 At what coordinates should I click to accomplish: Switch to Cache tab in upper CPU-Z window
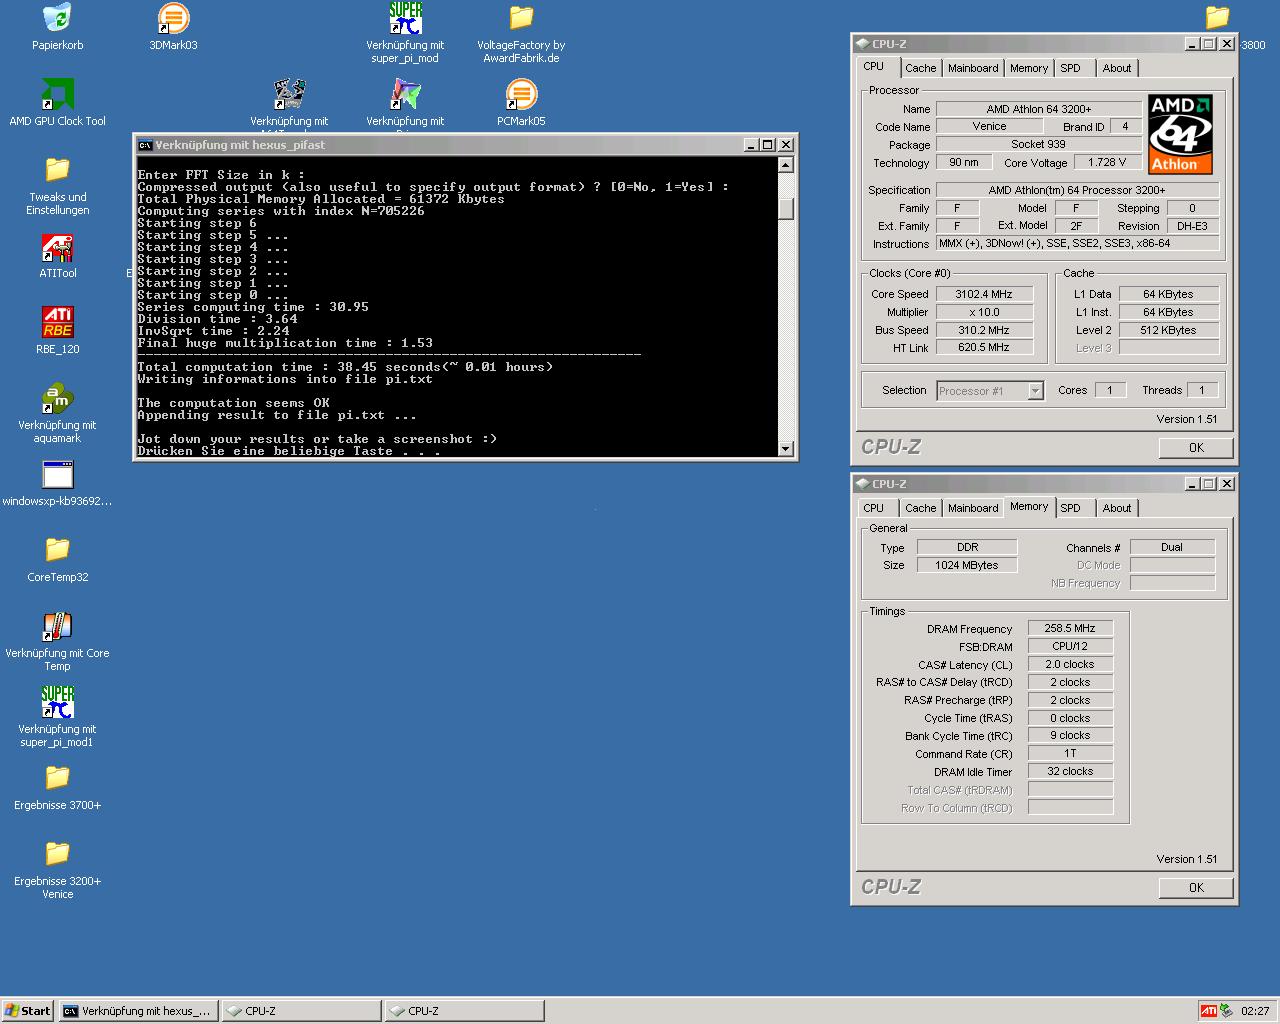point(921,68)
